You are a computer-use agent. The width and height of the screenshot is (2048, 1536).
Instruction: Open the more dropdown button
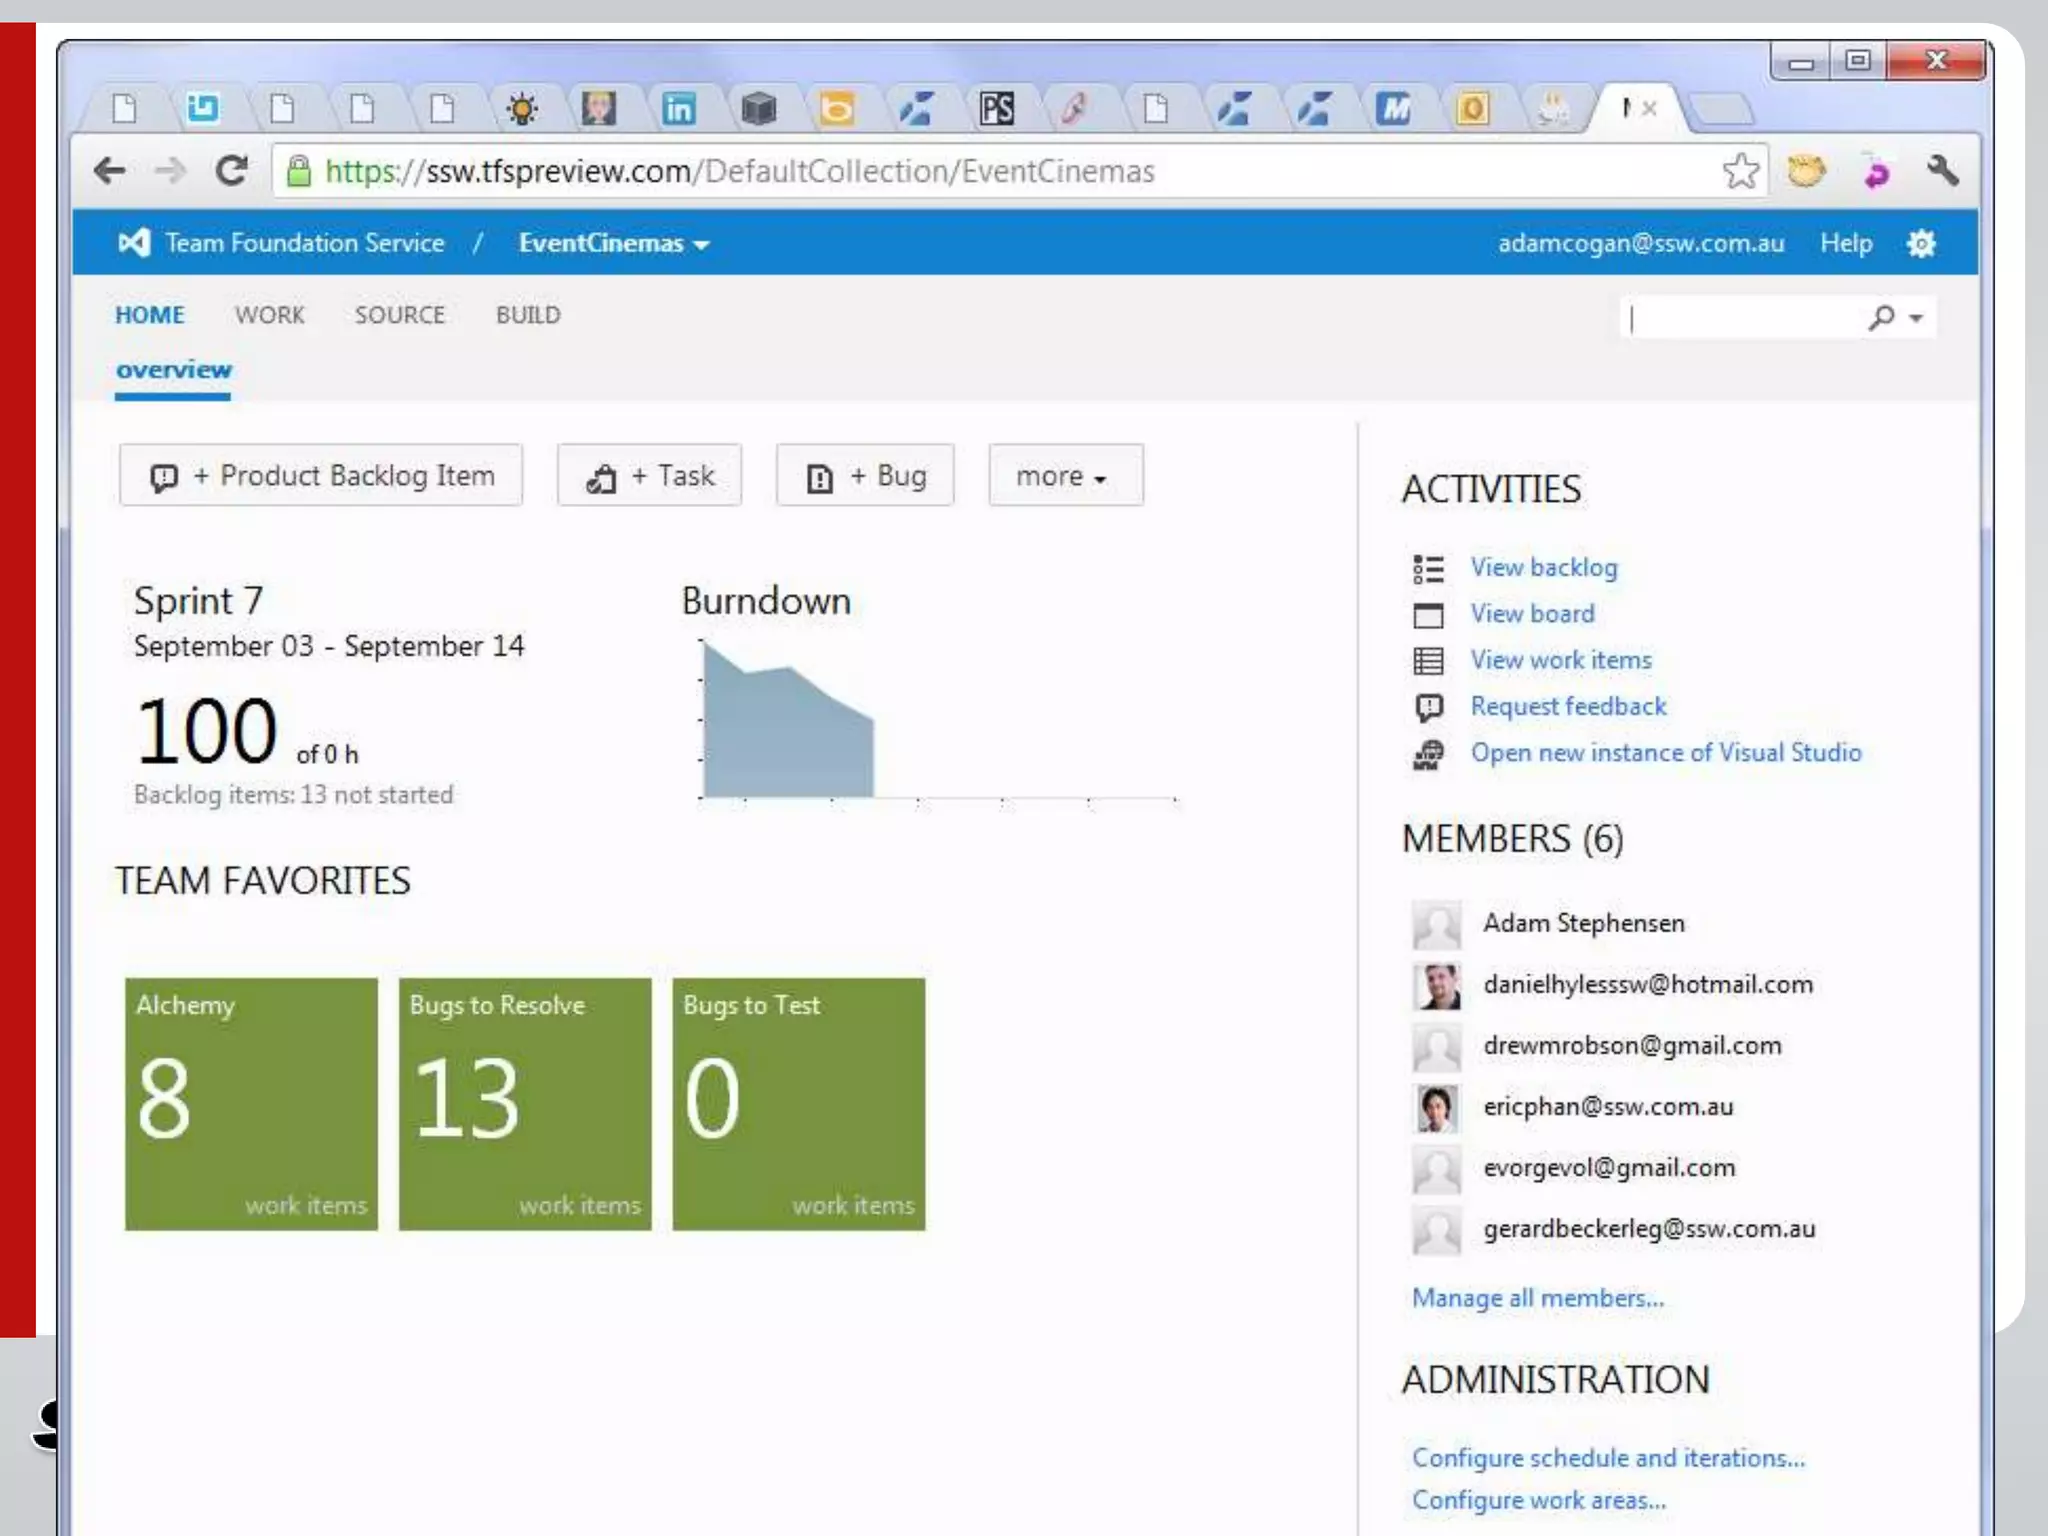click(1064, 476)
